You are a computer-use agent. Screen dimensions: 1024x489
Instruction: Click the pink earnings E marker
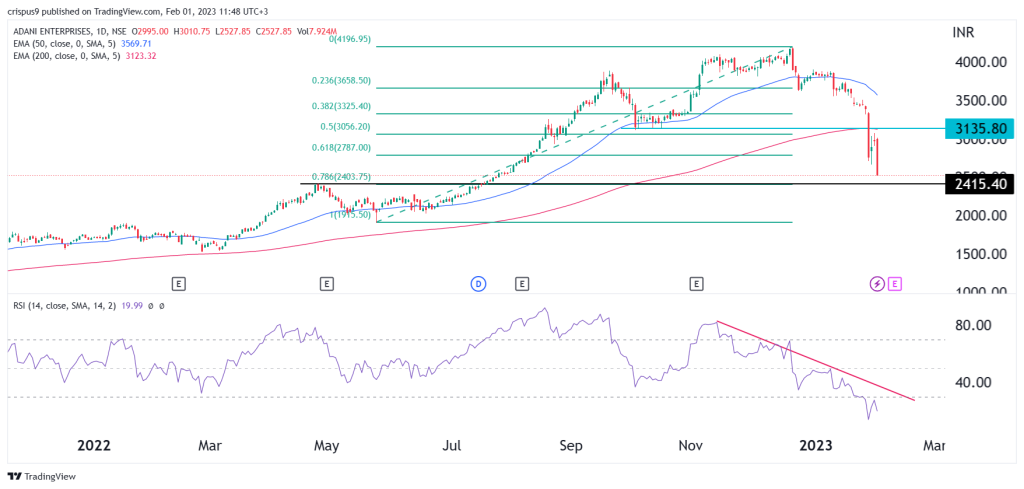point(895,283)
